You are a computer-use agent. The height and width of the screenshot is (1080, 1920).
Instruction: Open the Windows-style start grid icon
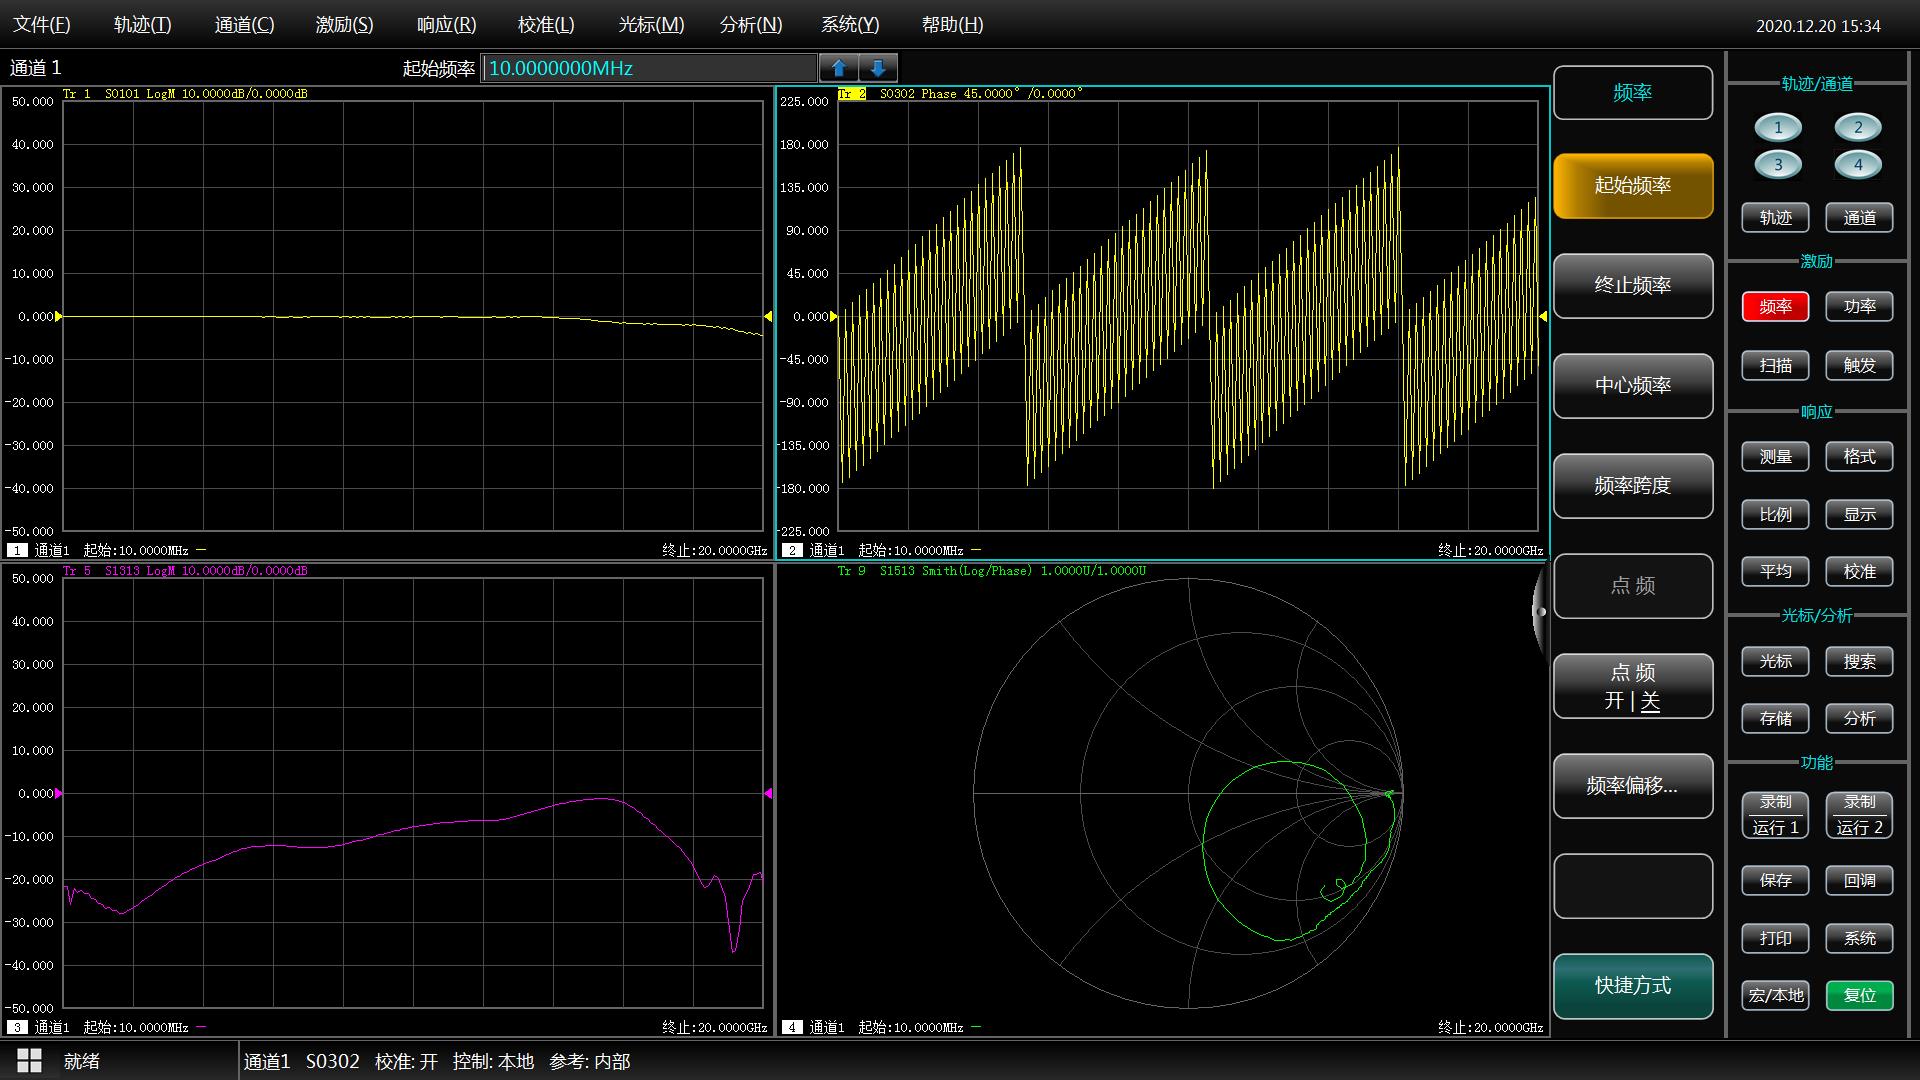pos(30,1061)
